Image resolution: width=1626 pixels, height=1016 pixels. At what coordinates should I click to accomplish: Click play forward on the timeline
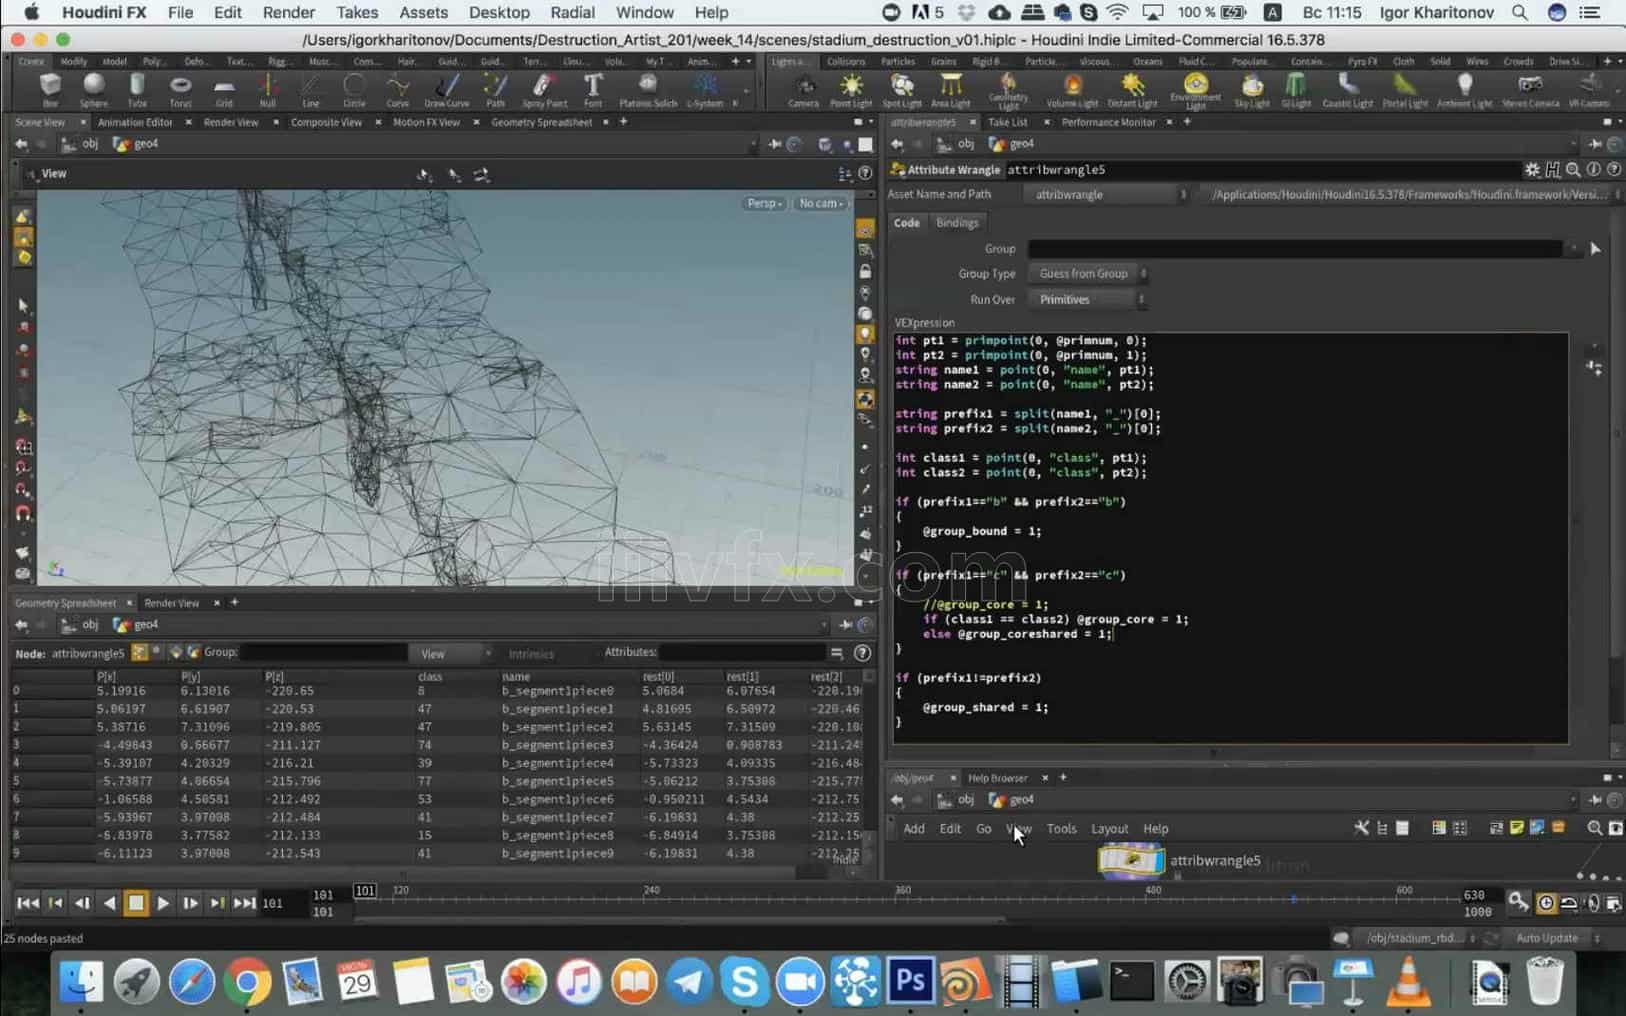pyautogui.click(x=163, y=903)
